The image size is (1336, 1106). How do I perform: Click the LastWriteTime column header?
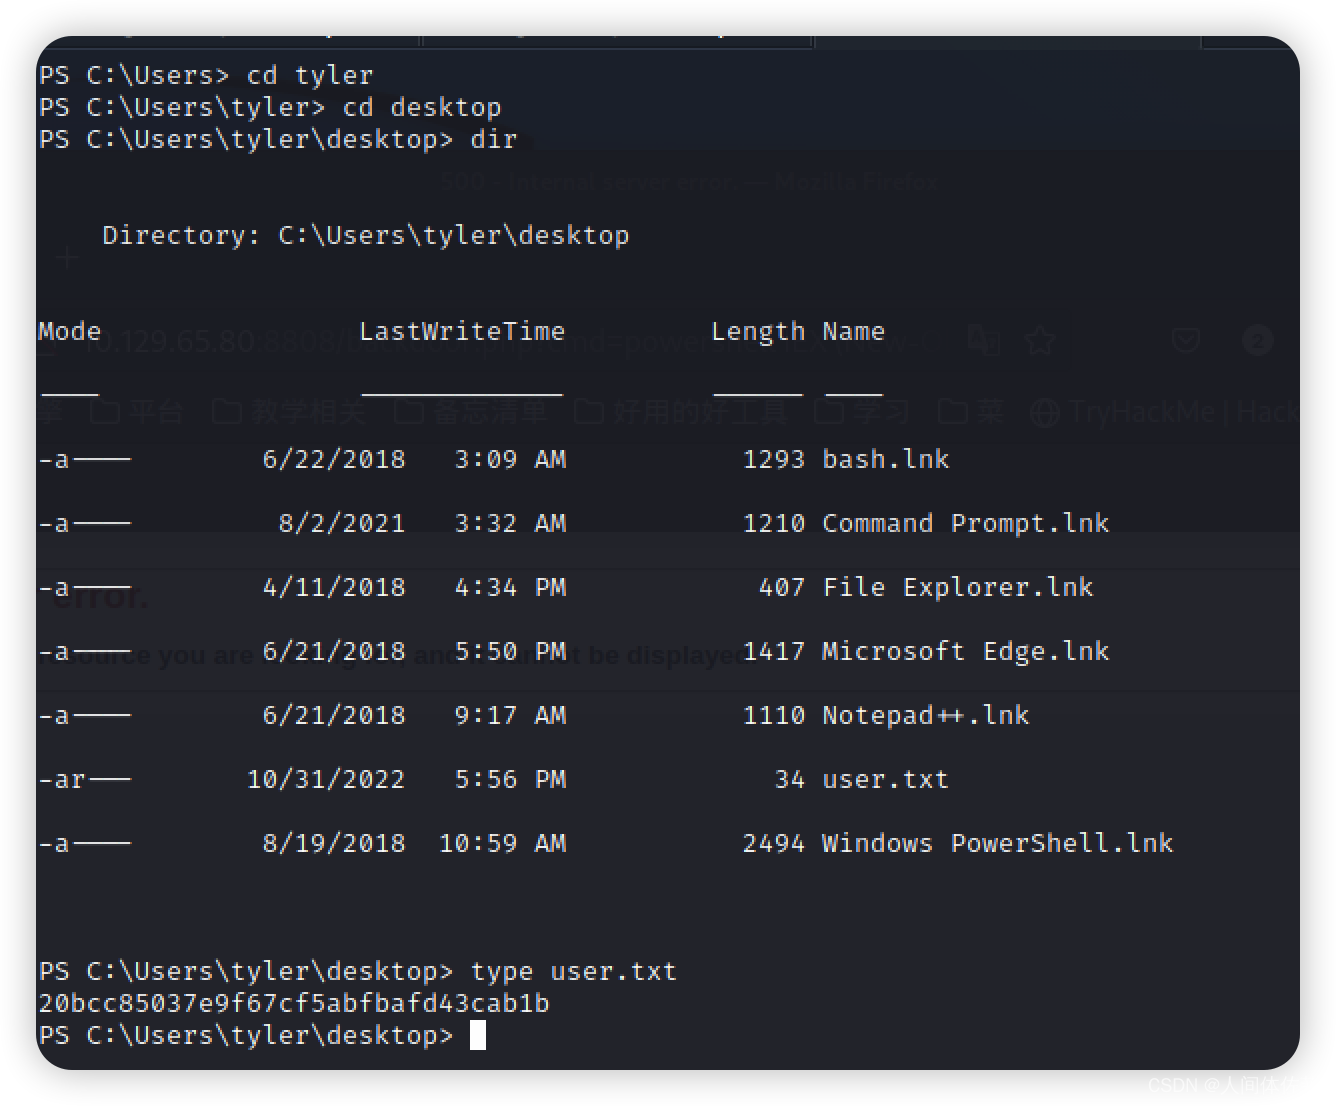tap(462, 331)
